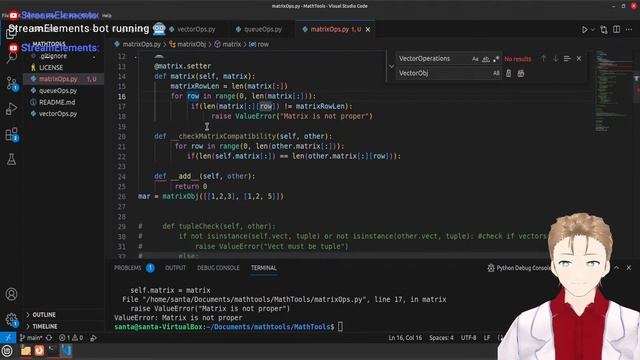
Task: Open the DEBUG CONSOLE panel tab
Action: (218, 268)
